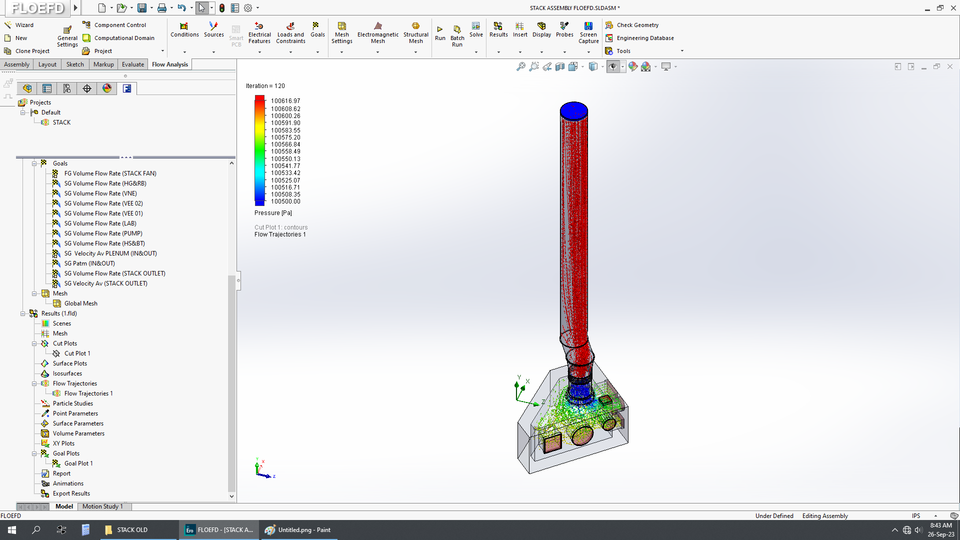The width and height of the screenshot is (960, 540).
Task: Open Structural Mesh tool
Action: [416, 32]
